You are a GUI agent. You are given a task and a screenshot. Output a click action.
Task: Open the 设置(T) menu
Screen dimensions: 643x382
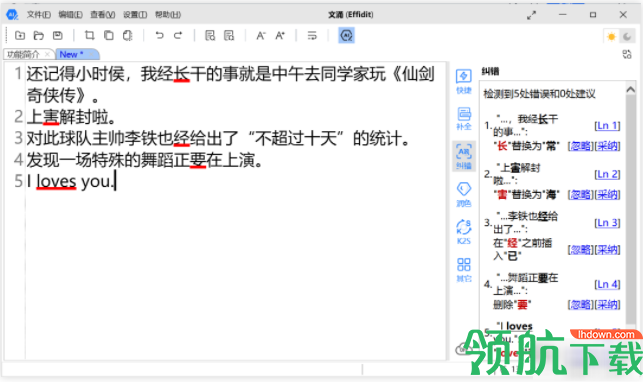coord(135,15)
